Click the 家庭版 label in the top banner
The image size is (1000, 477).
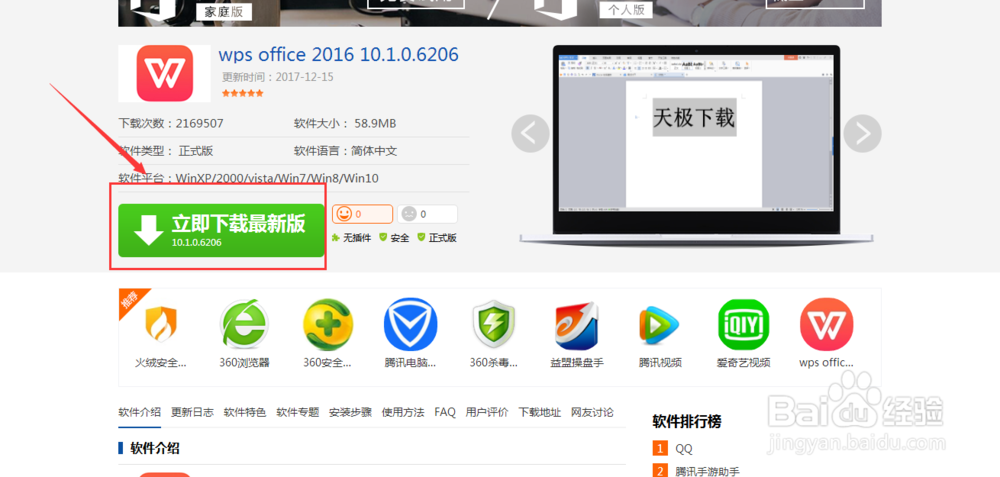coord(224,11)
